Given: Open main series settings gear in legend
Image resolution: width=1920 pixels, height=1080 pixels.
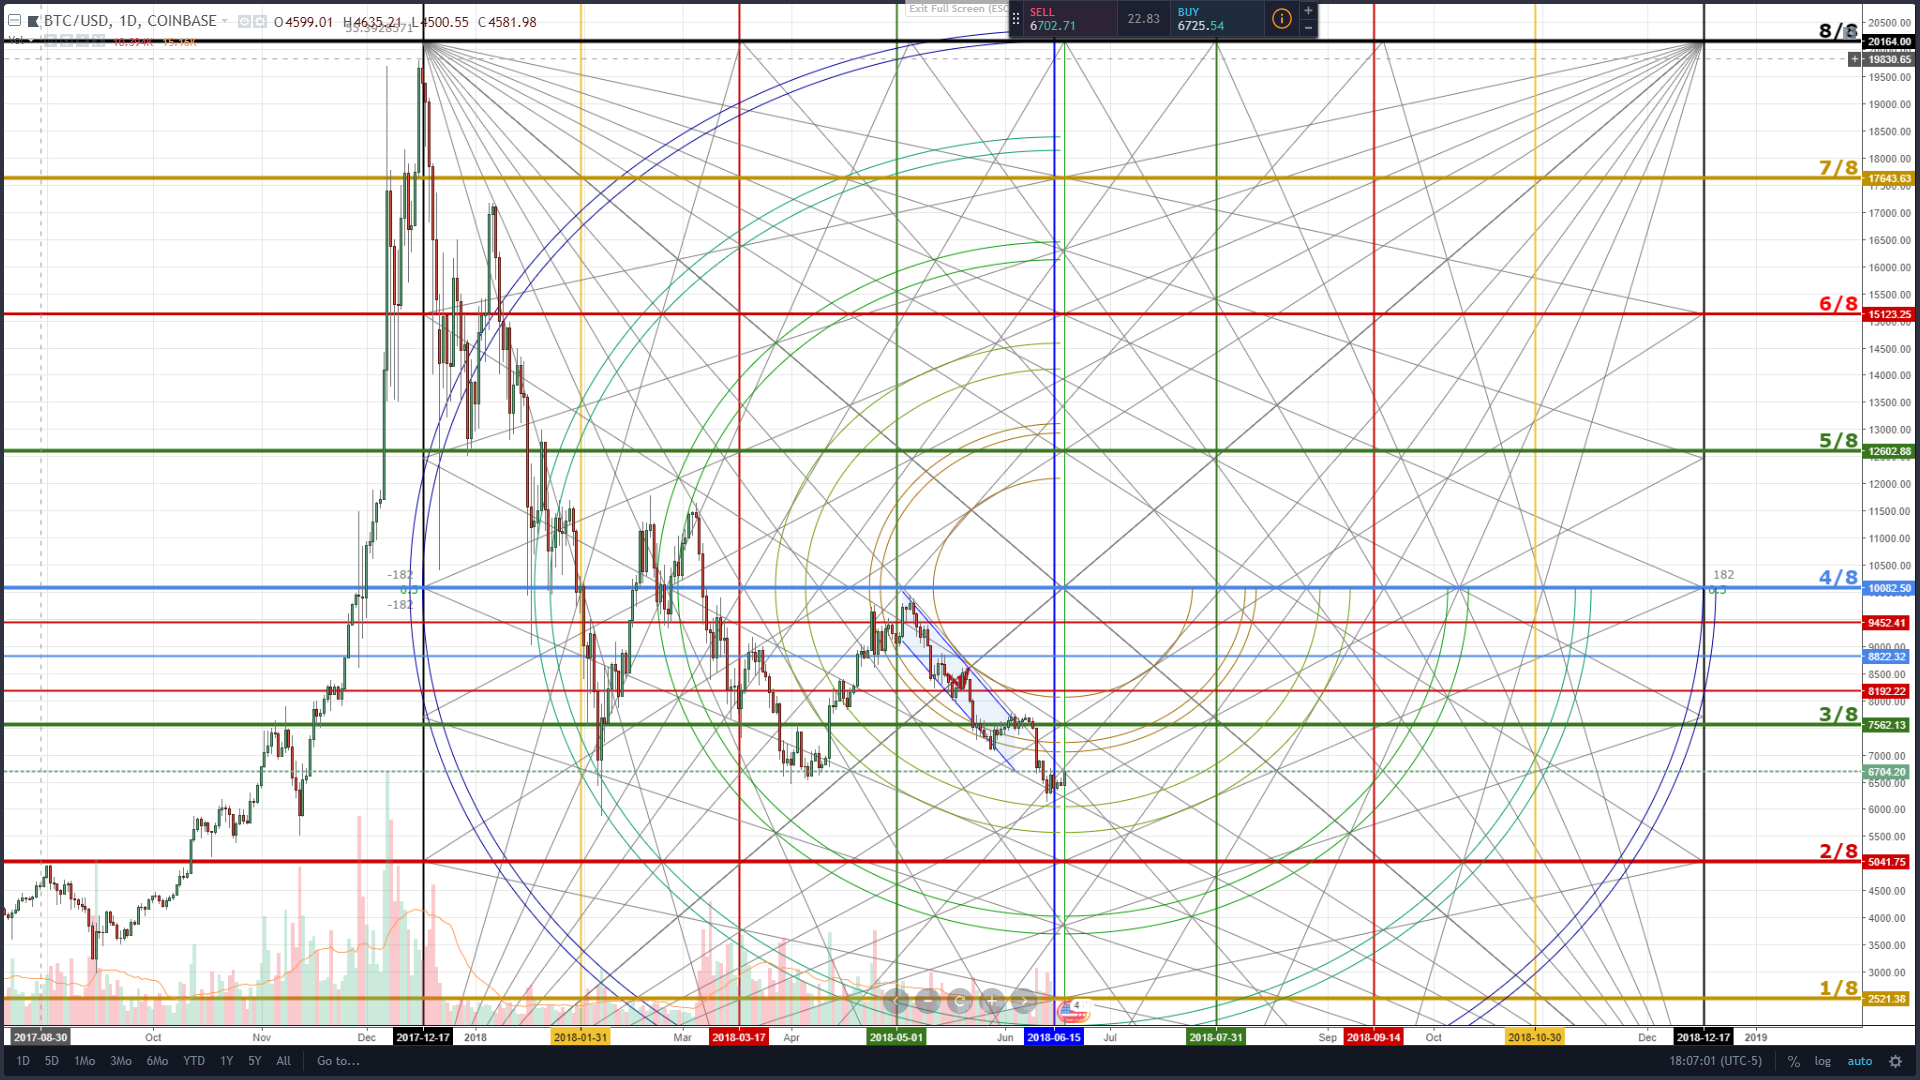Looking at the screenshot, I should [x=260, y=21].
